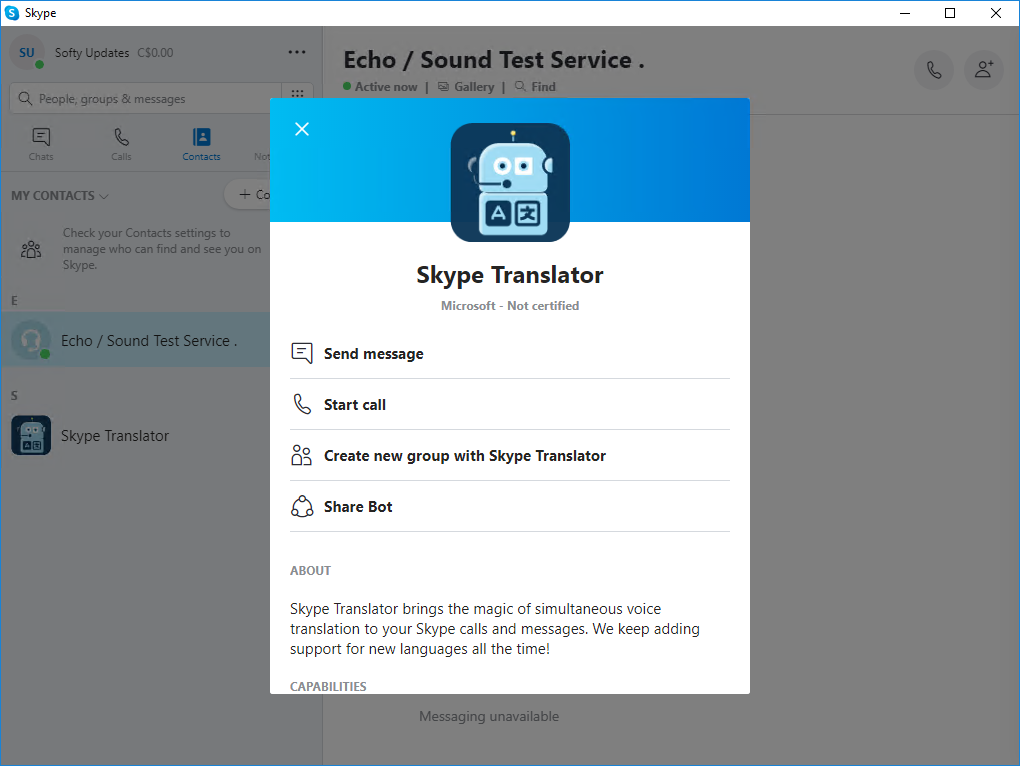Click the Skype logo in title bar

pyautogui.click(x=12, y=13)
